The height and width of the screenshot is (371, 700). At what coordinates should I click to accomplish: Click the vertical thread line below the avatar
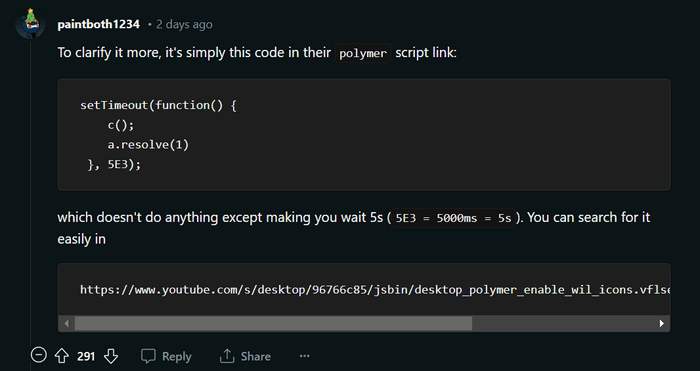[30, 192]
